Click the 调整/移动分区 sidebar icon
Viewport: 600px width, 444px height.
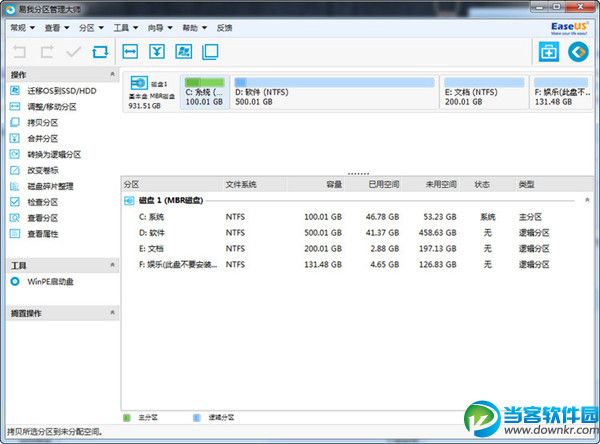[x=15, y=106]
